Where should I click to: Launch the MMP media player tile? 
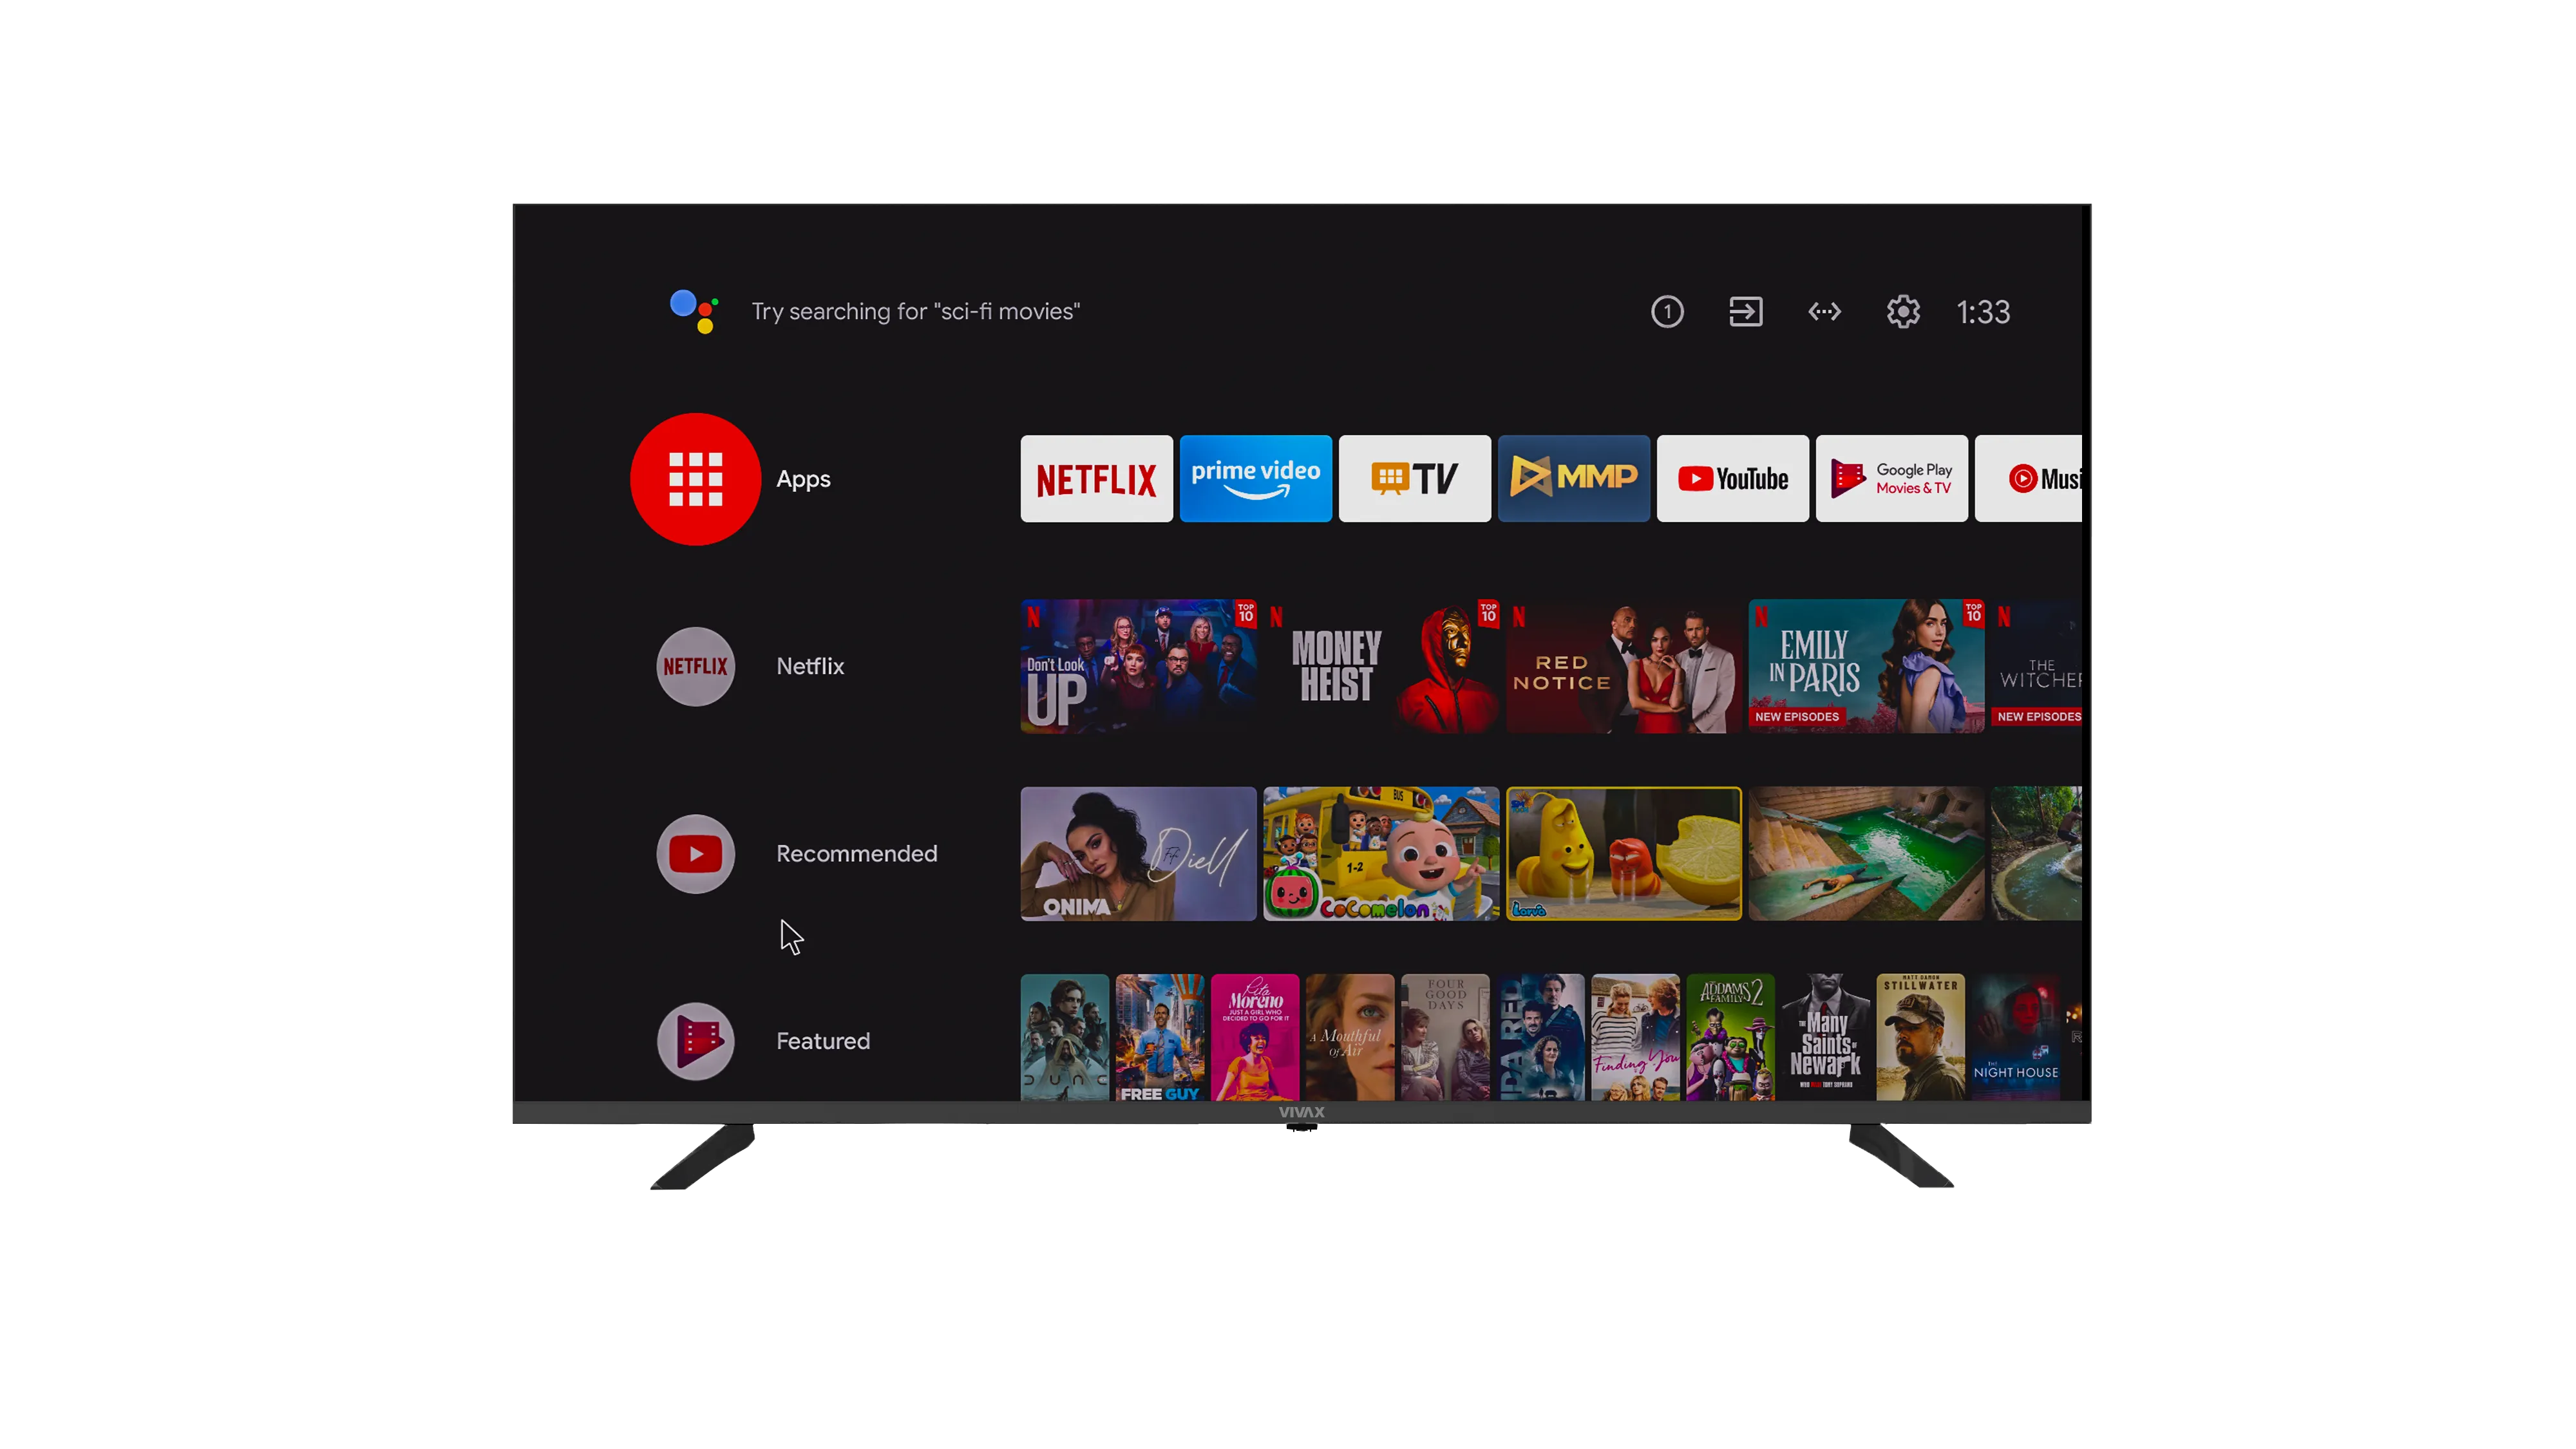[x=1573, y=479]
